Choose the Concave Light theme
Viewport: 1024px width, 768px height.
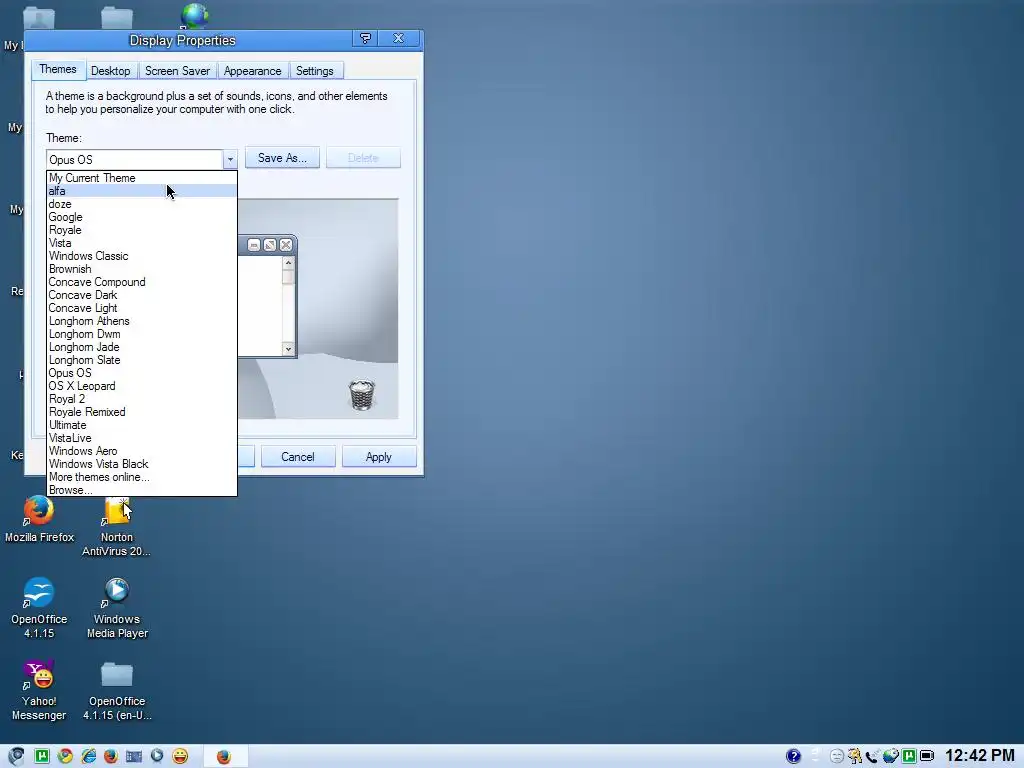point(142,308)
